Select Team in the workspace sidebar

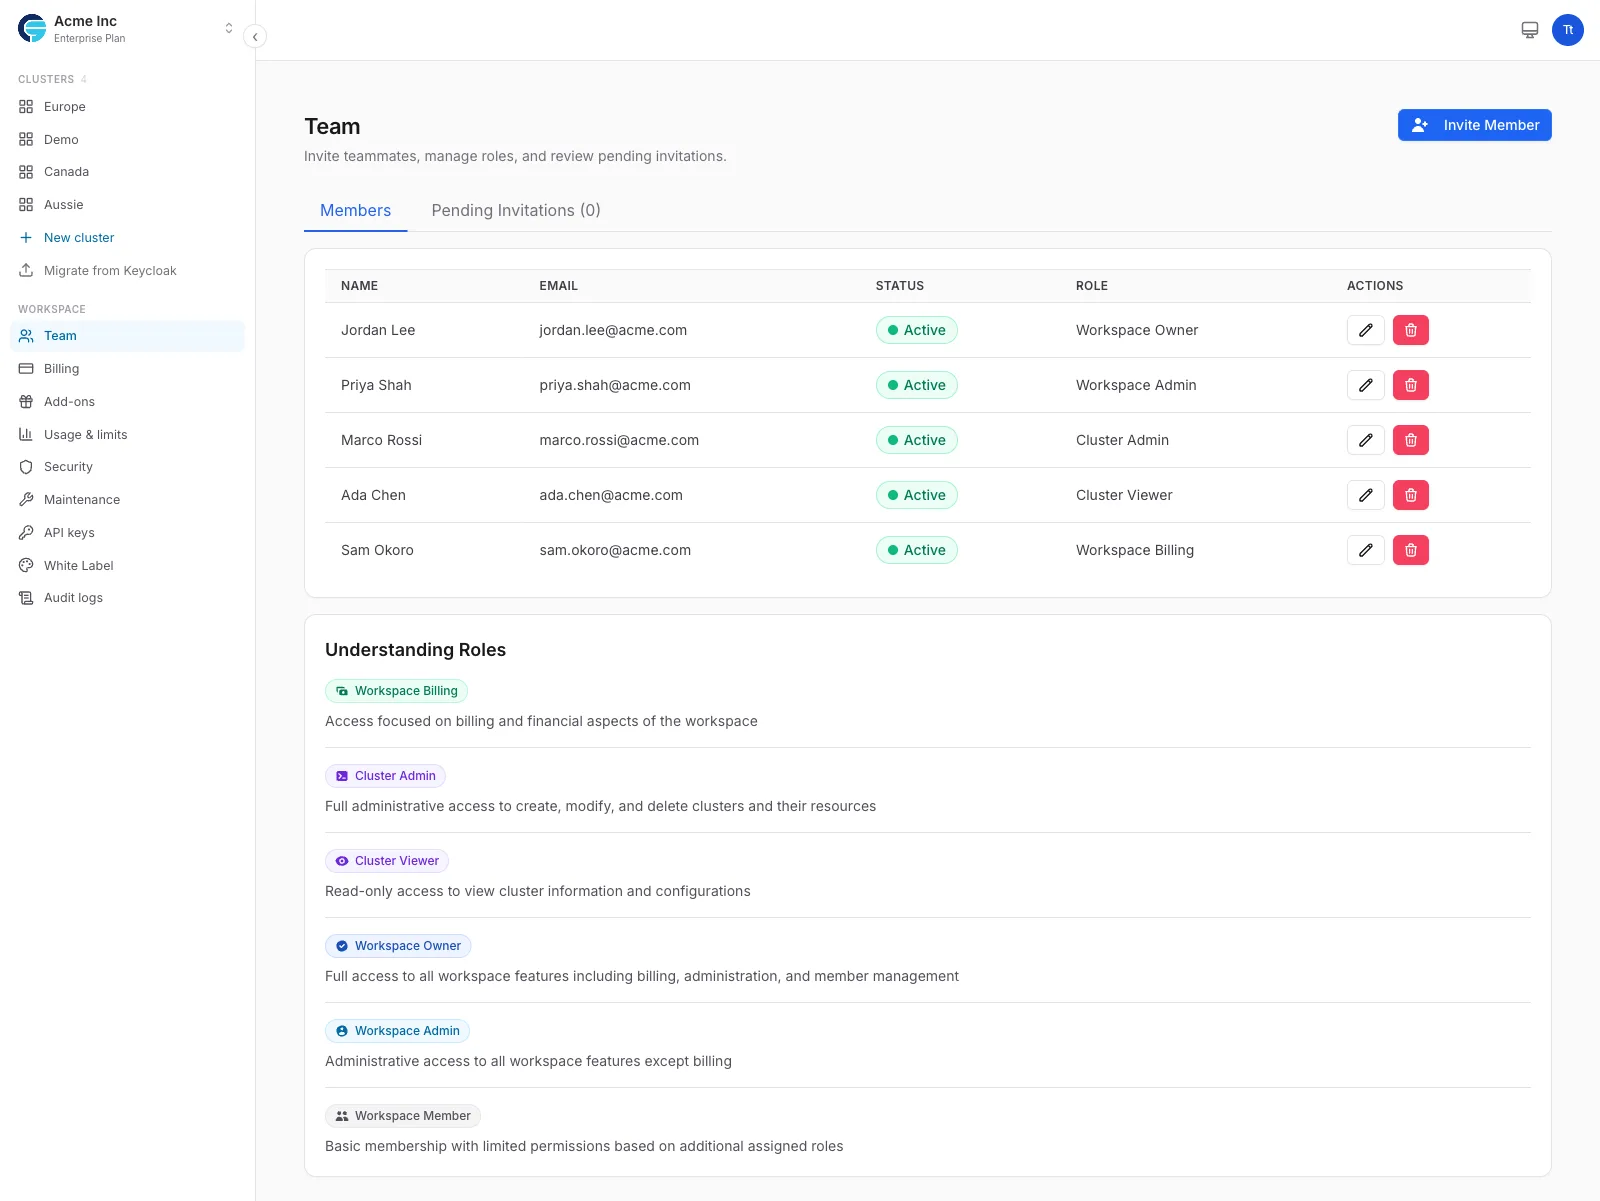pos(127,336)
